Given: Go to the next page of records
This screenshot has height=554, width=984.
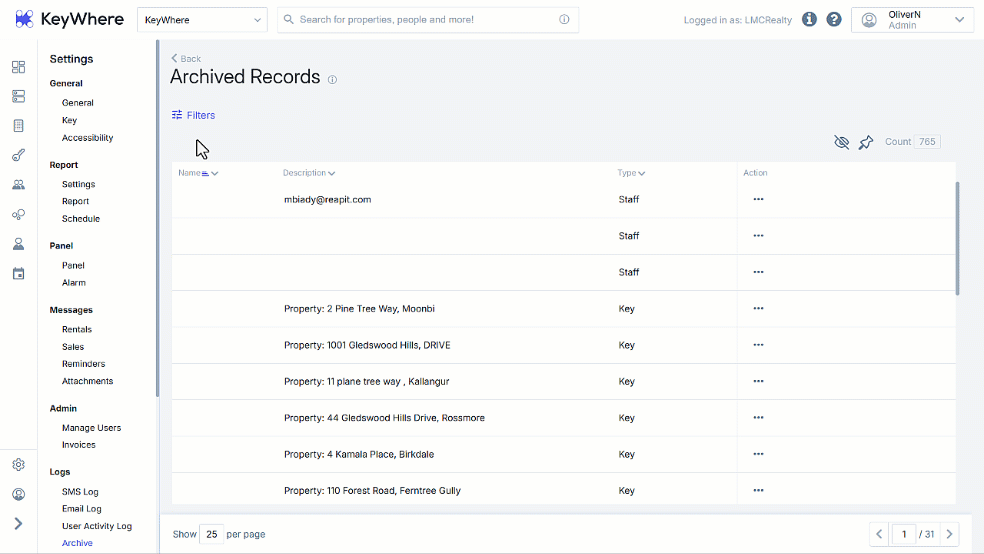Looking at the screenshot, I should tap(949, 535).
